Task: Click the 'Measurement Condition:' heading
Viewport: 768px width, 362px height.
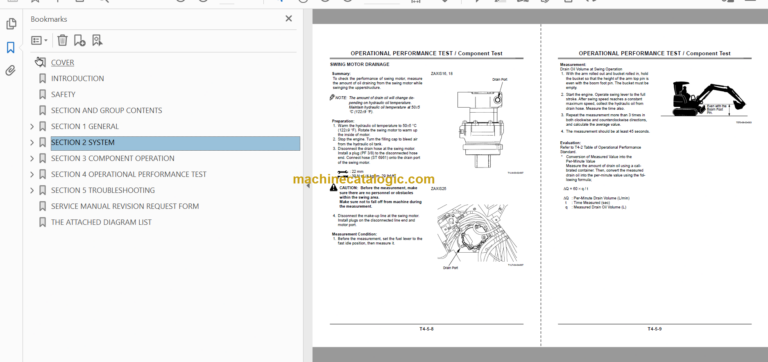Action: coord(355,234)
